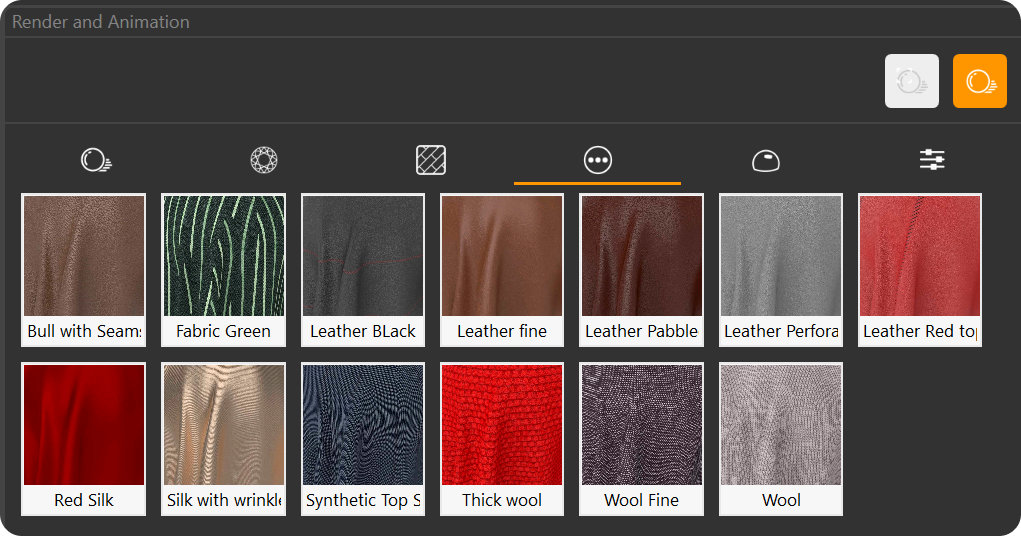Open the sliders settings tab icon
1021x536 pixels.
pyautogui.click(x=932, y=160)
